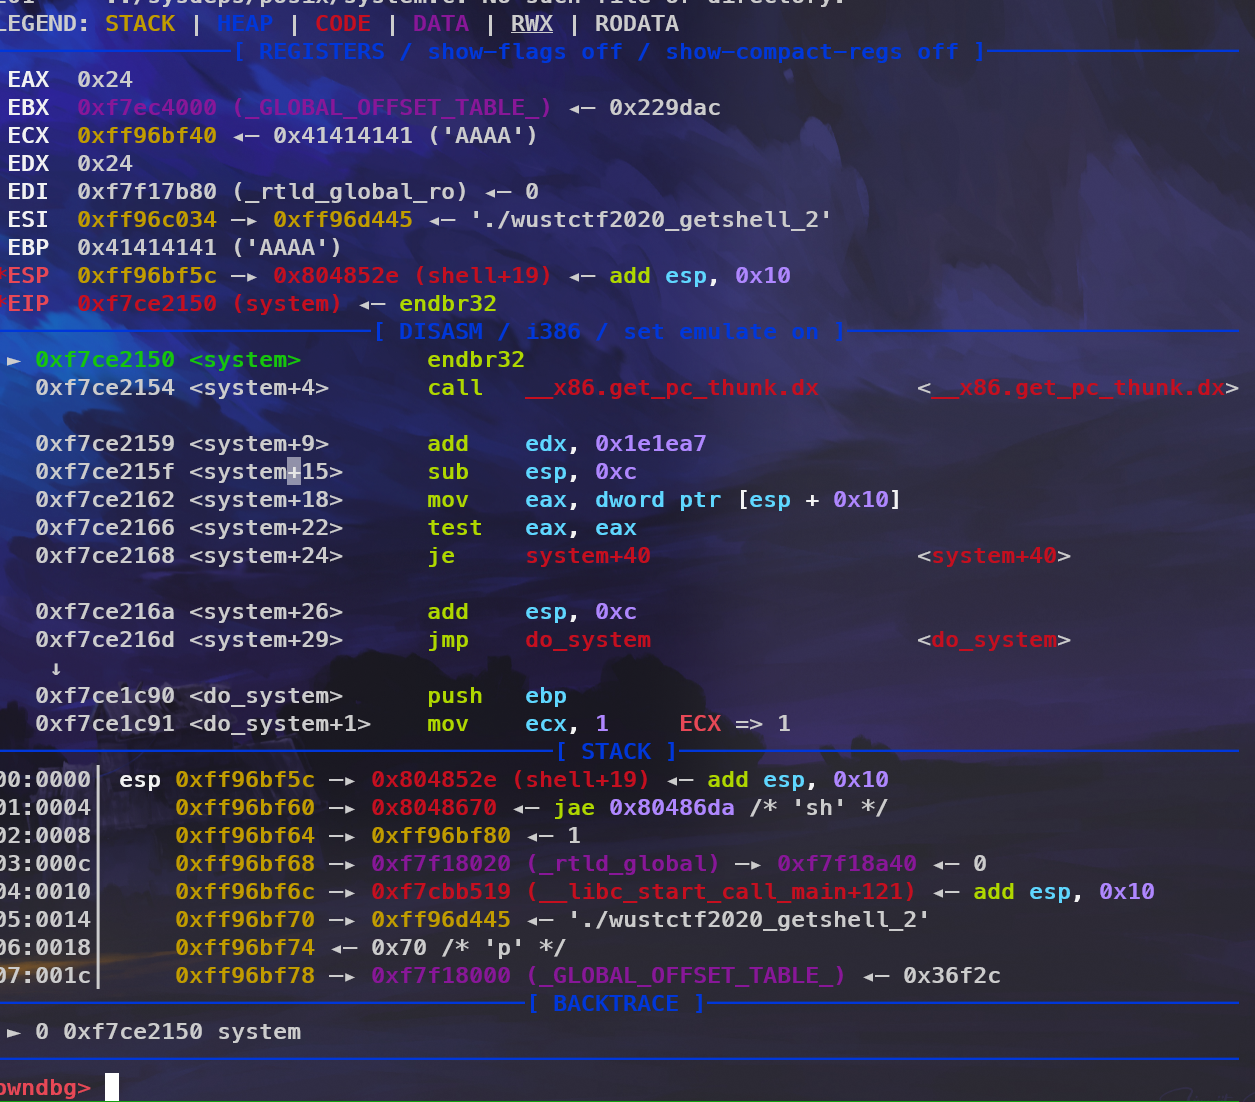Click the current-instruction arrow beside 0xf7ce2150 in DISASM
Viewport: 1255px width, 1102px height.
point(14,360)
